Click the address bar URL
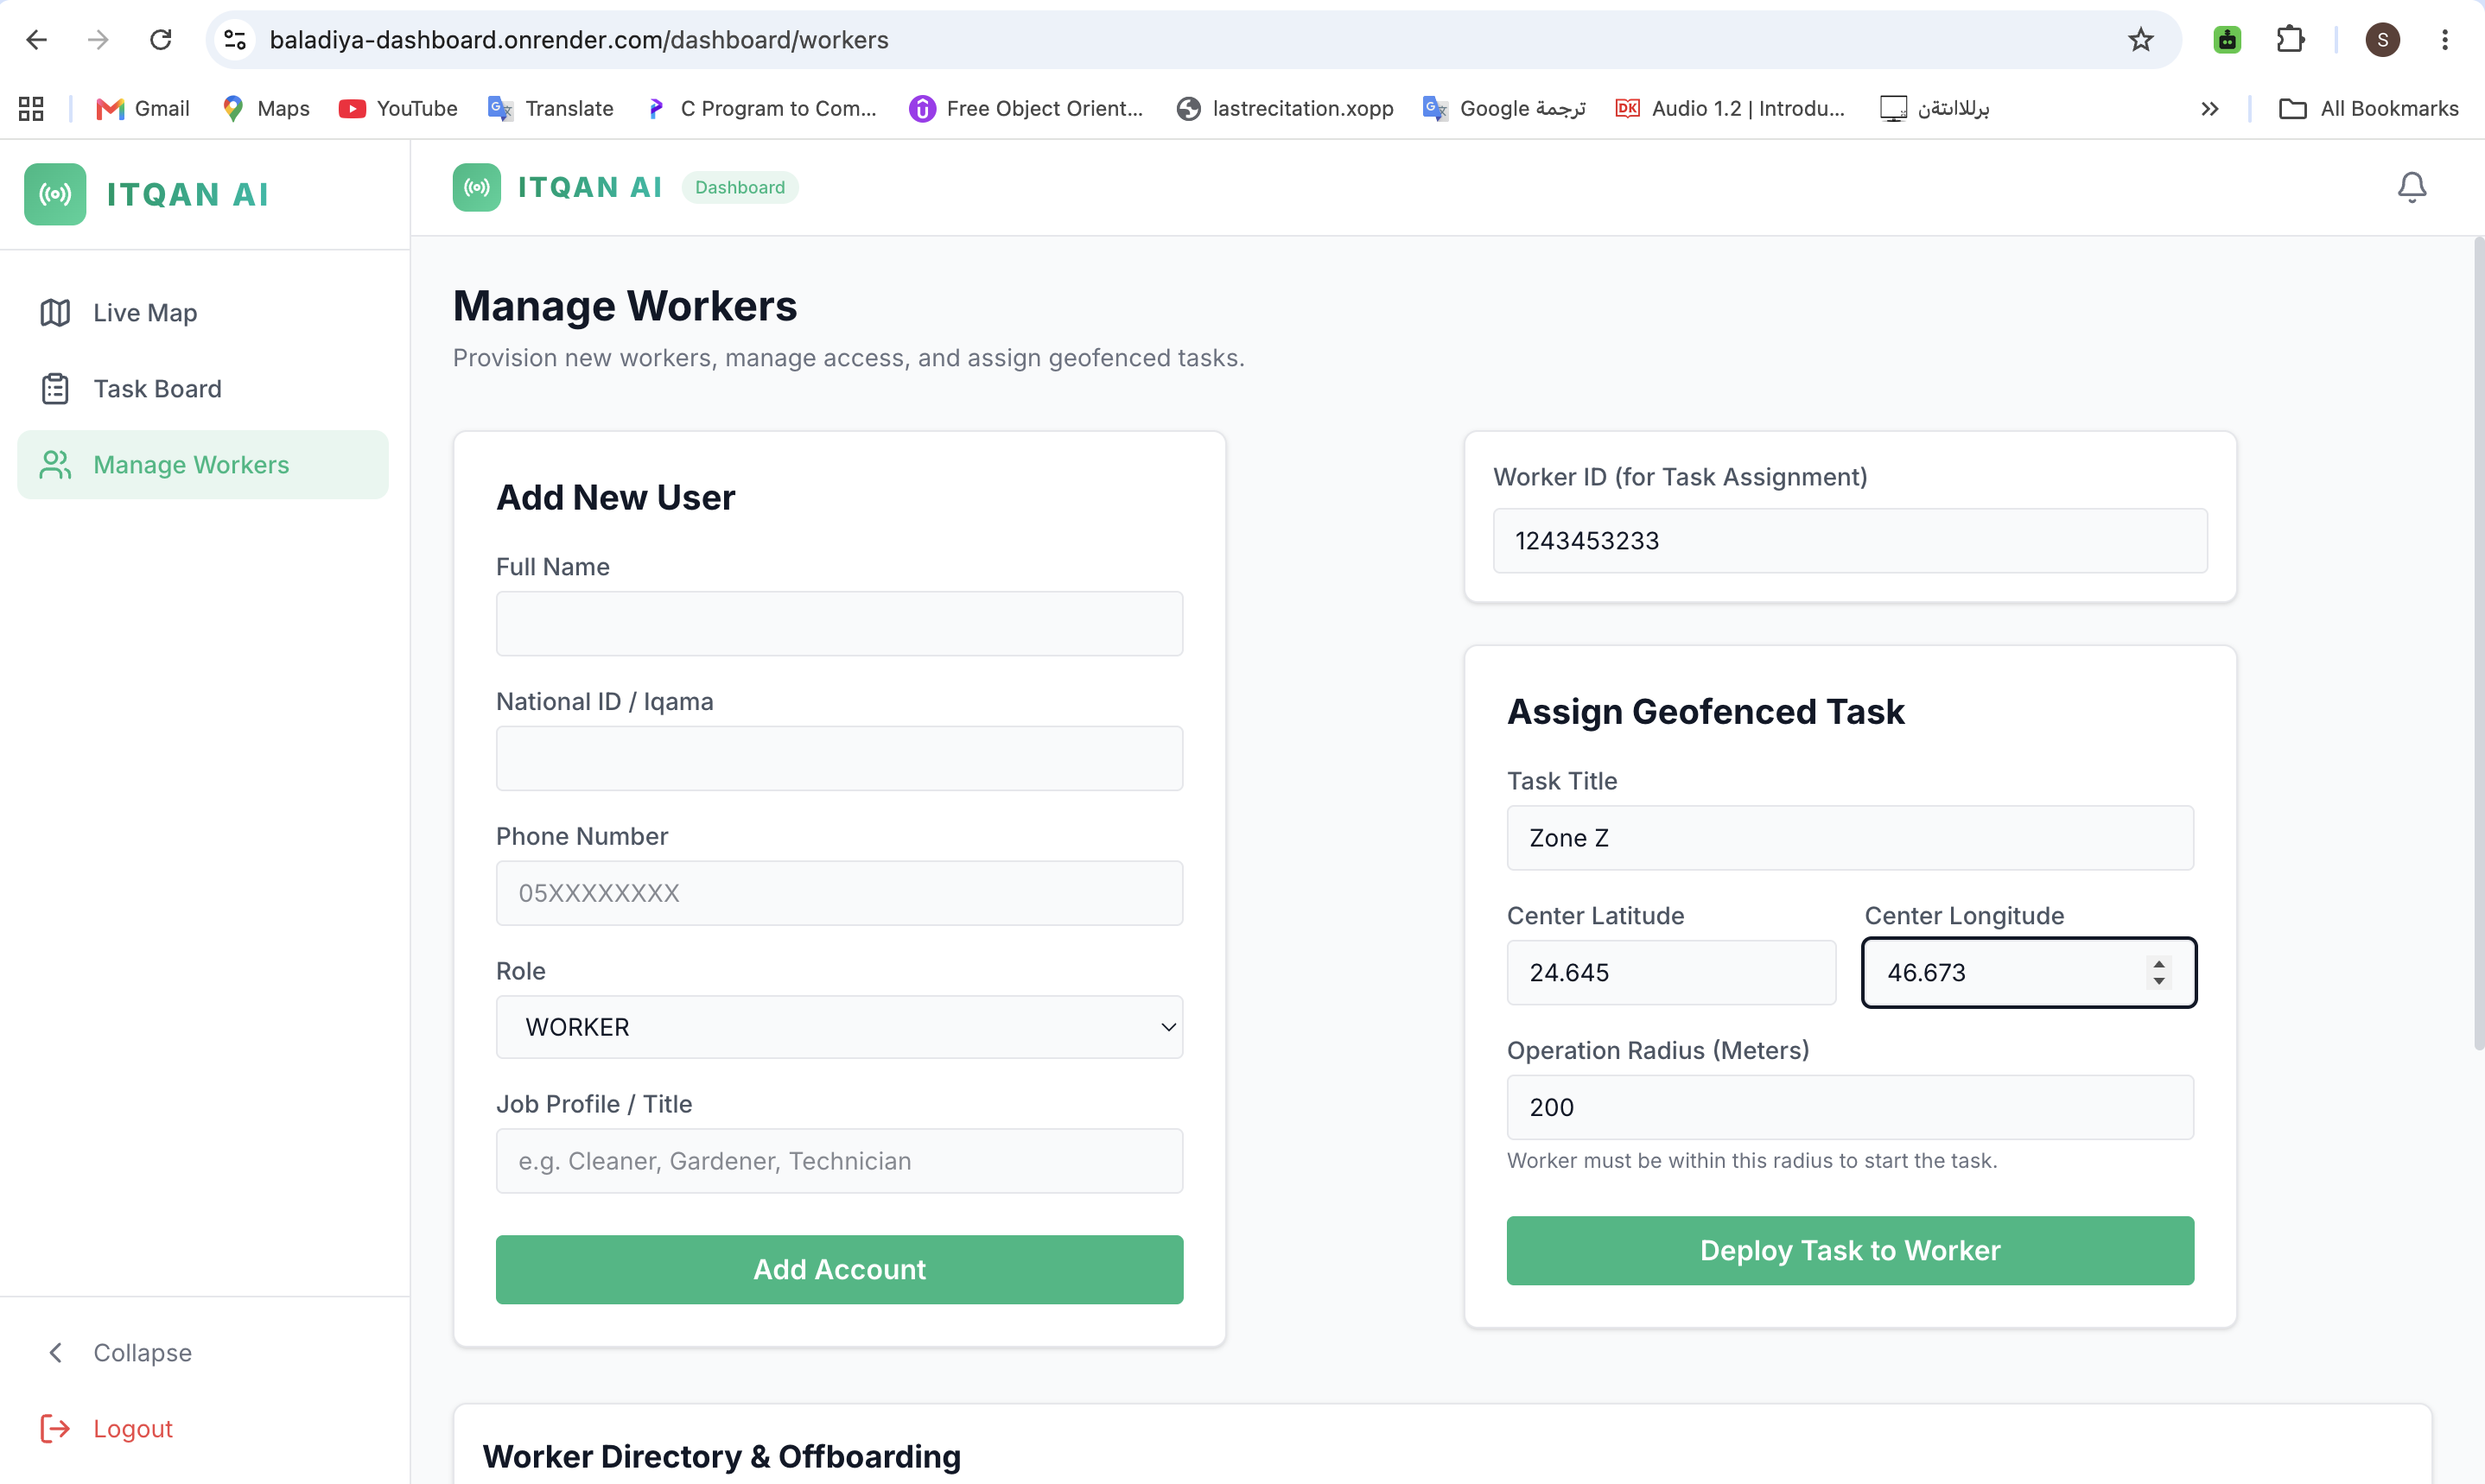 [579, 40]
